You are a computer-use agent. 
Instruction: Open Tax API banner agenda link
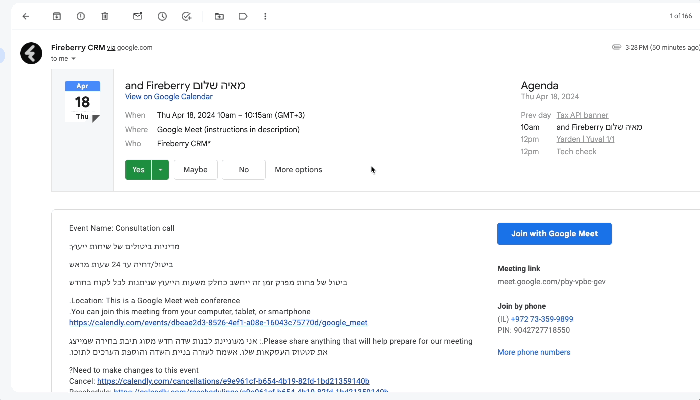click(582, 115)
